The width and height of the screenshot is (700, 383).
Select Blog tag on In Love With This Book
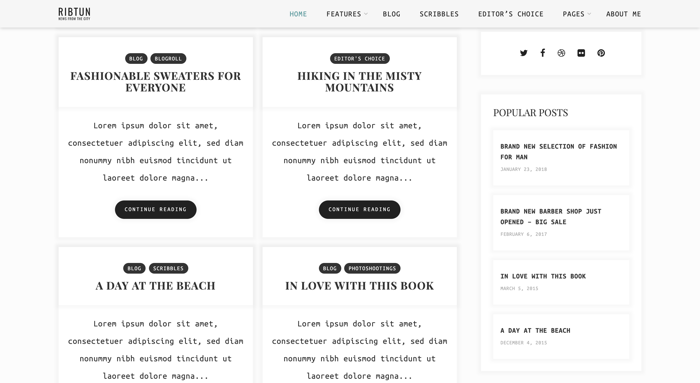pyautogui.click(x=329, y=268)
